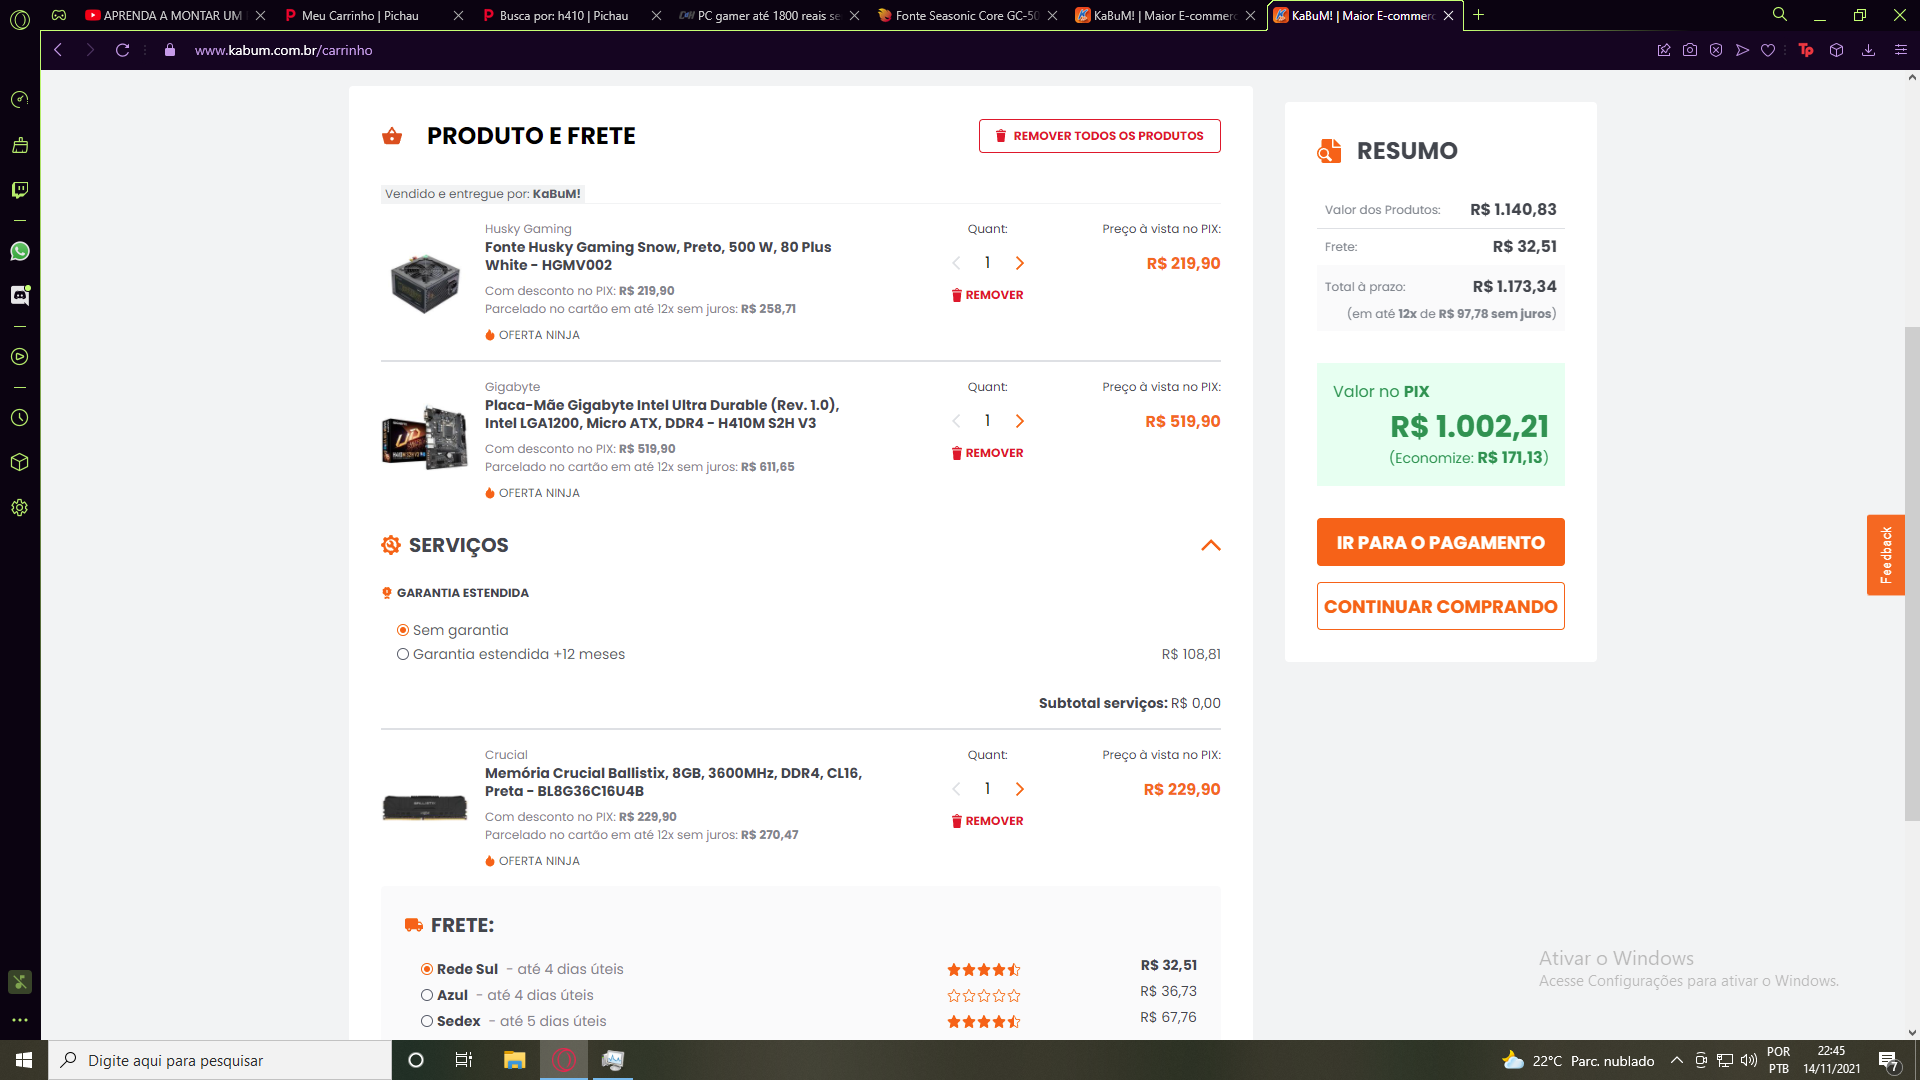Increase quantity of Husky Gaming power supply
The image size is (1920, 1080).
1020,263
